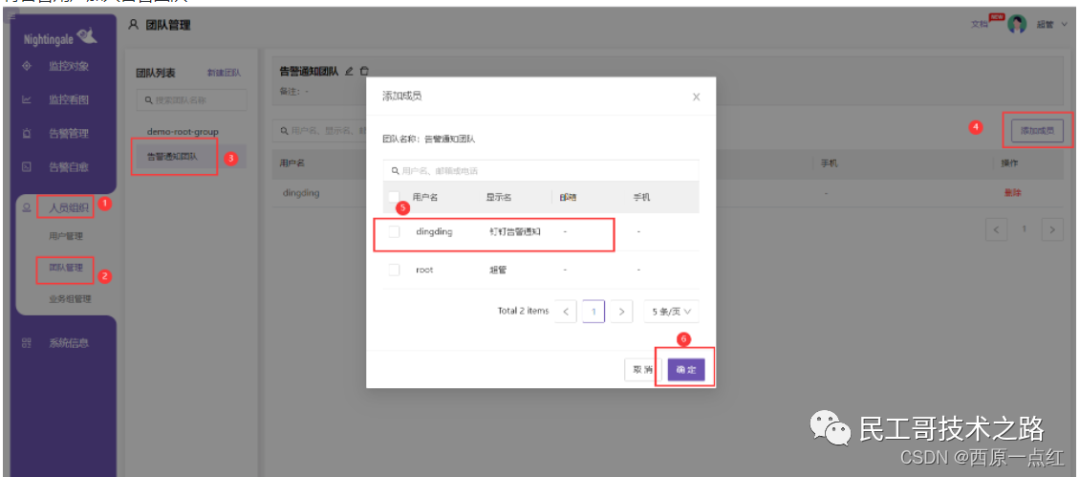Tick the select-all checkbox in dialog header
Screen dimensions: 1080x477
(x=394, y=197)
